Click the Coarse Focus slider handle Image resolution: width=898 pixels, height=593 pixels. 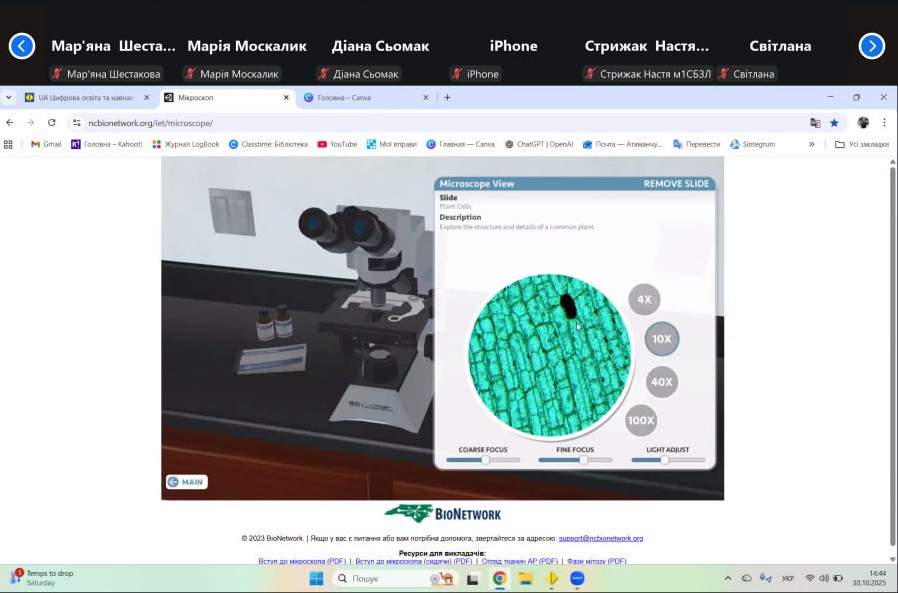[x=485, y=460]
